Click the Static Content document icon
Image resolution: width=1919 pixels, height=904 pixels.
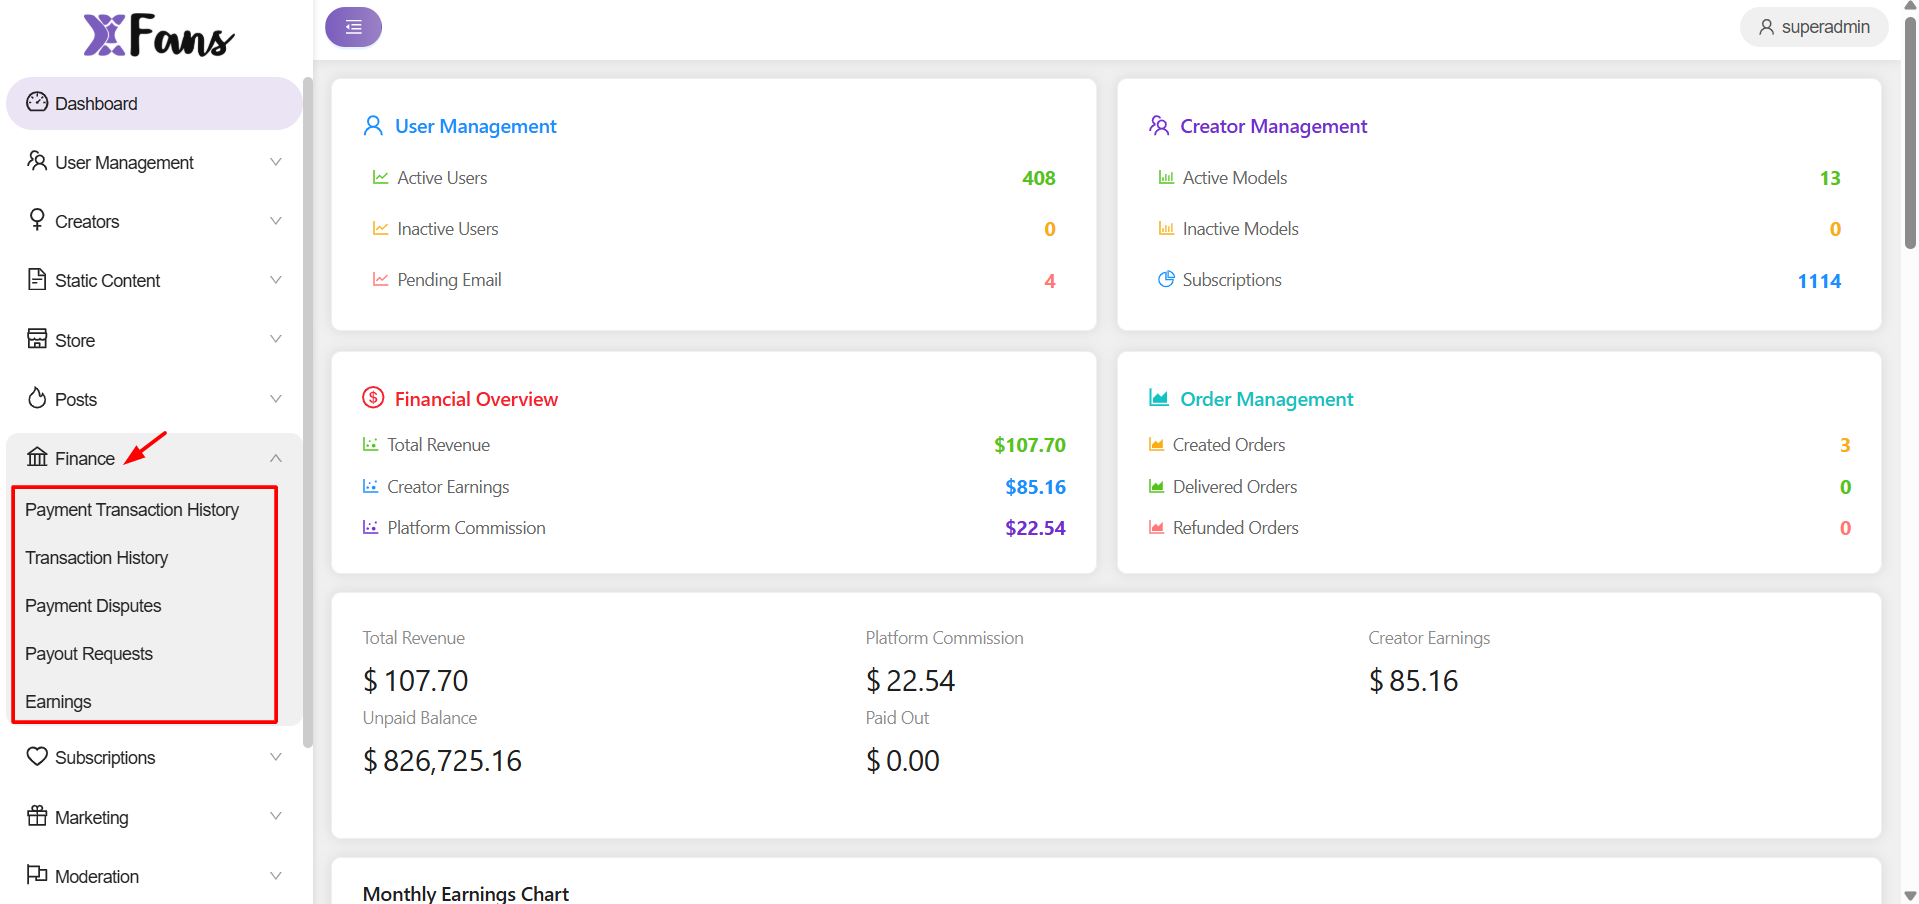pyautogui.click(x=37, y=279)
